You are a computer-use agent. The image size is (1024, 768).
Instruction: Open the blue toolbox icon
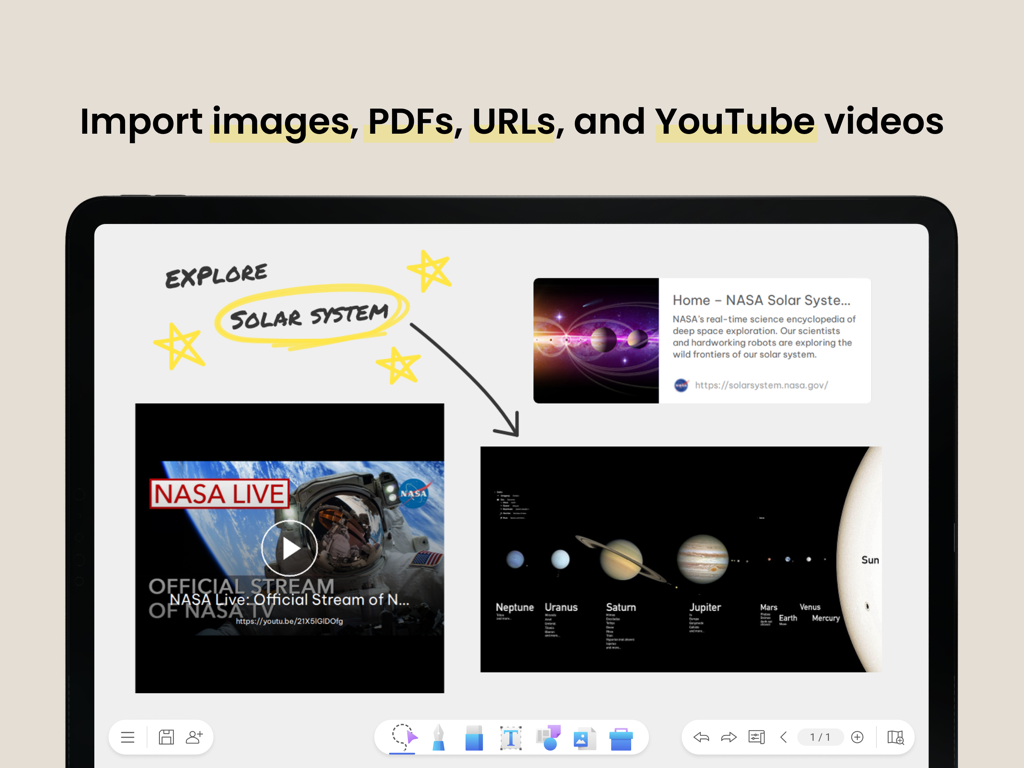coord(621,738)
